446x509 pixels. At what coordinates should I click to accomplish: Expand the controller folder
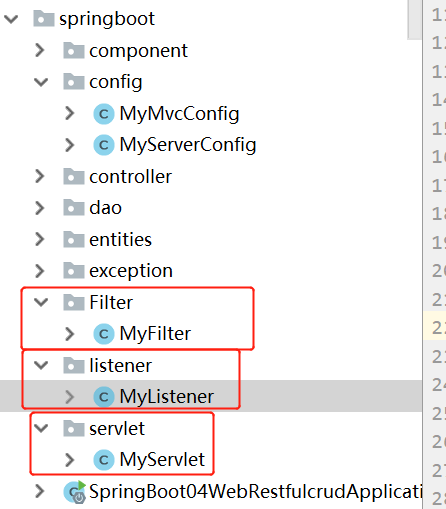pos(40,176)
